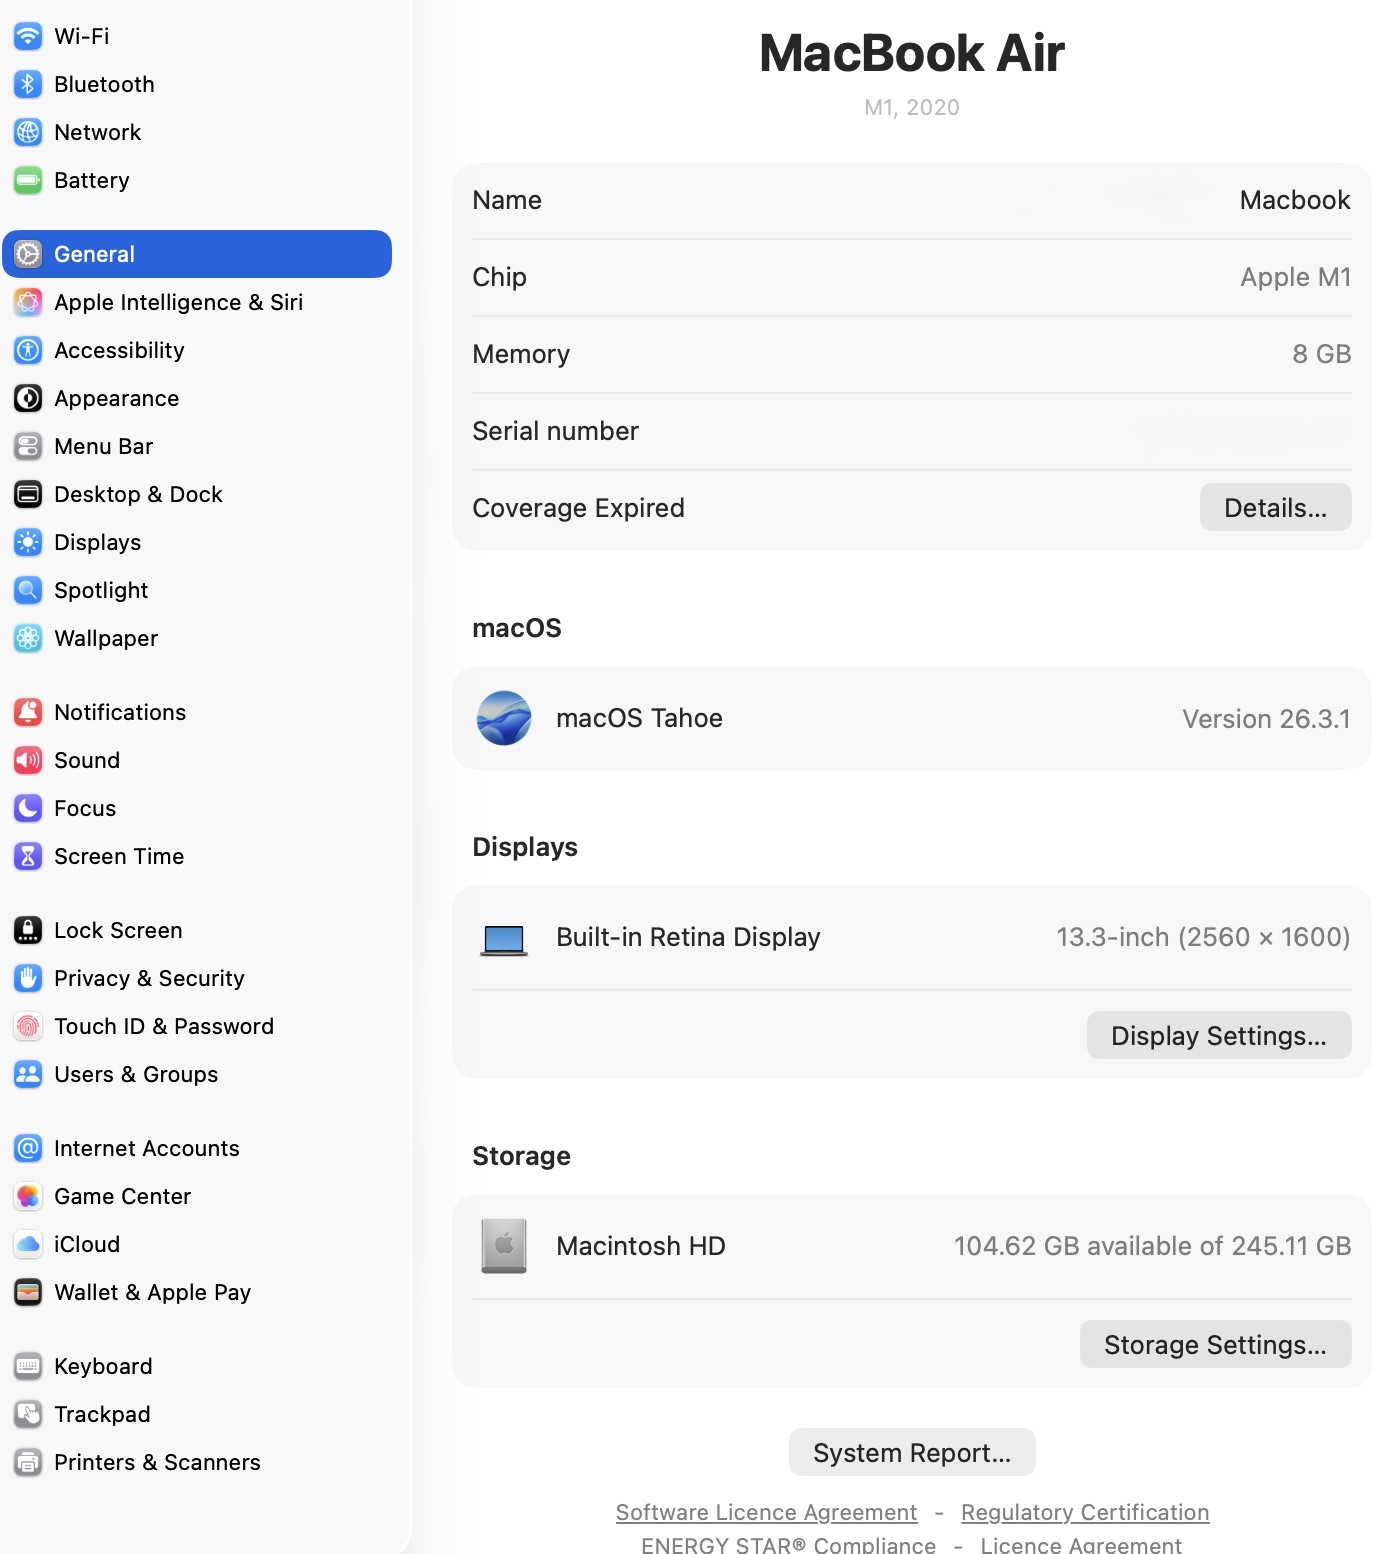Viewport: 1386px width, 1554px height.
Task: Open Spotlight magnifier icon
Action: (28, 590)
